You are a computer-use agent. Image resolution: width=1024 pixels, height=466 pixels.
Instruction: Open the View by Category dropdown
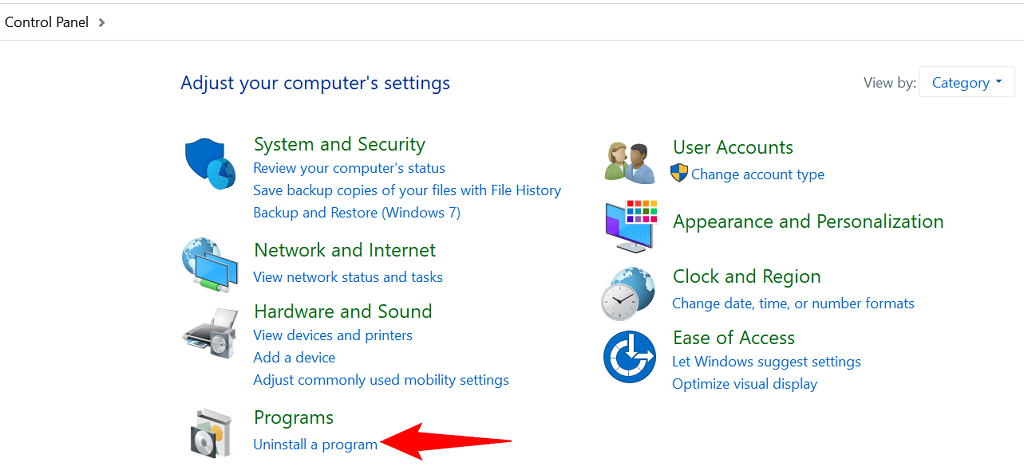966,83
